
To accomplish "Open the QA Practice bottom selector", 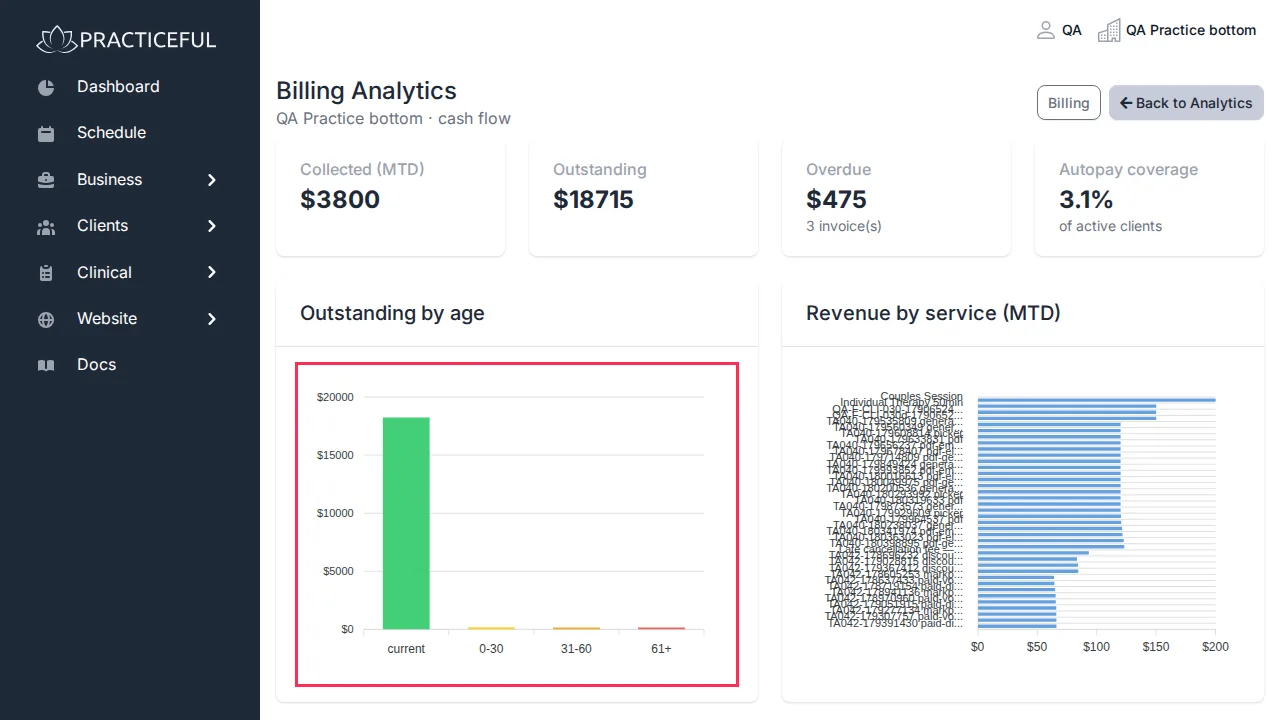I will [1178, 30].
